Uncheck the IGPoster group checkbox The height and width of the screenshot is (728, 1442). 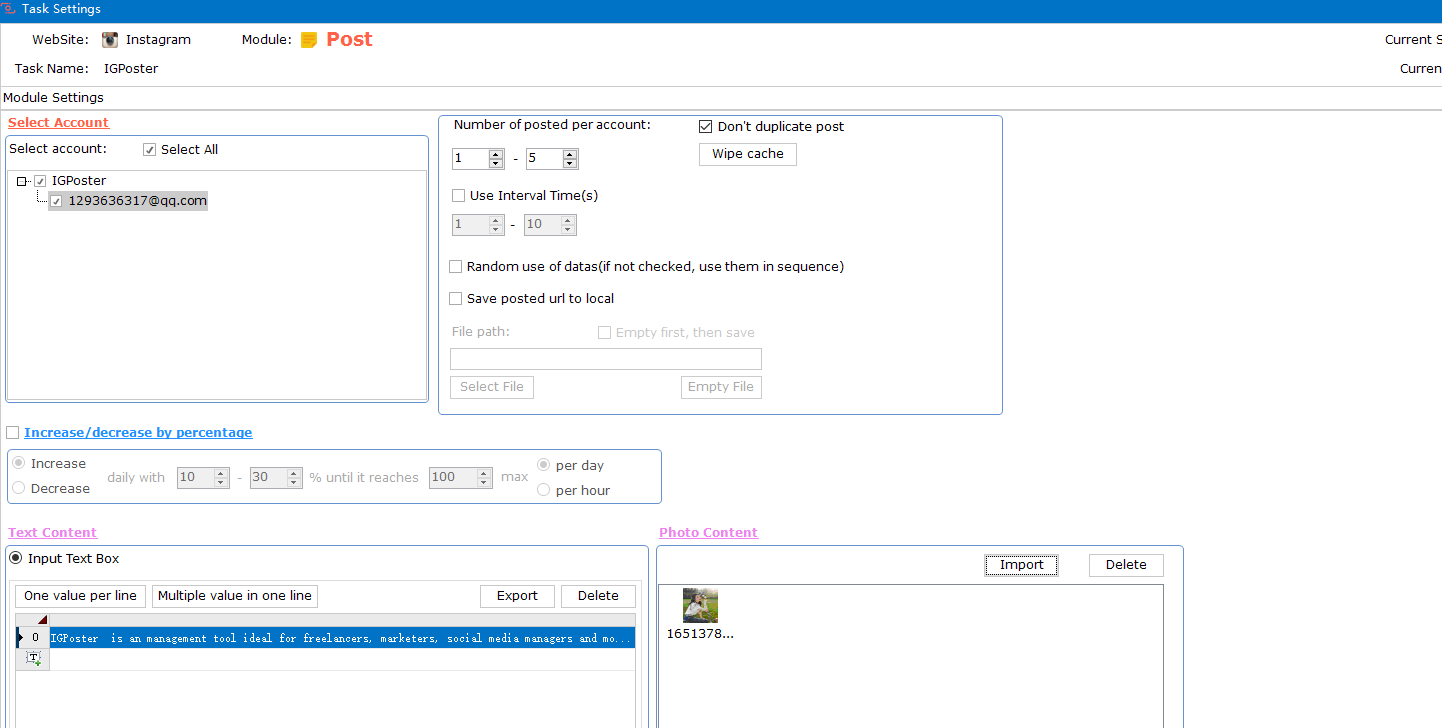click(40, 181)
